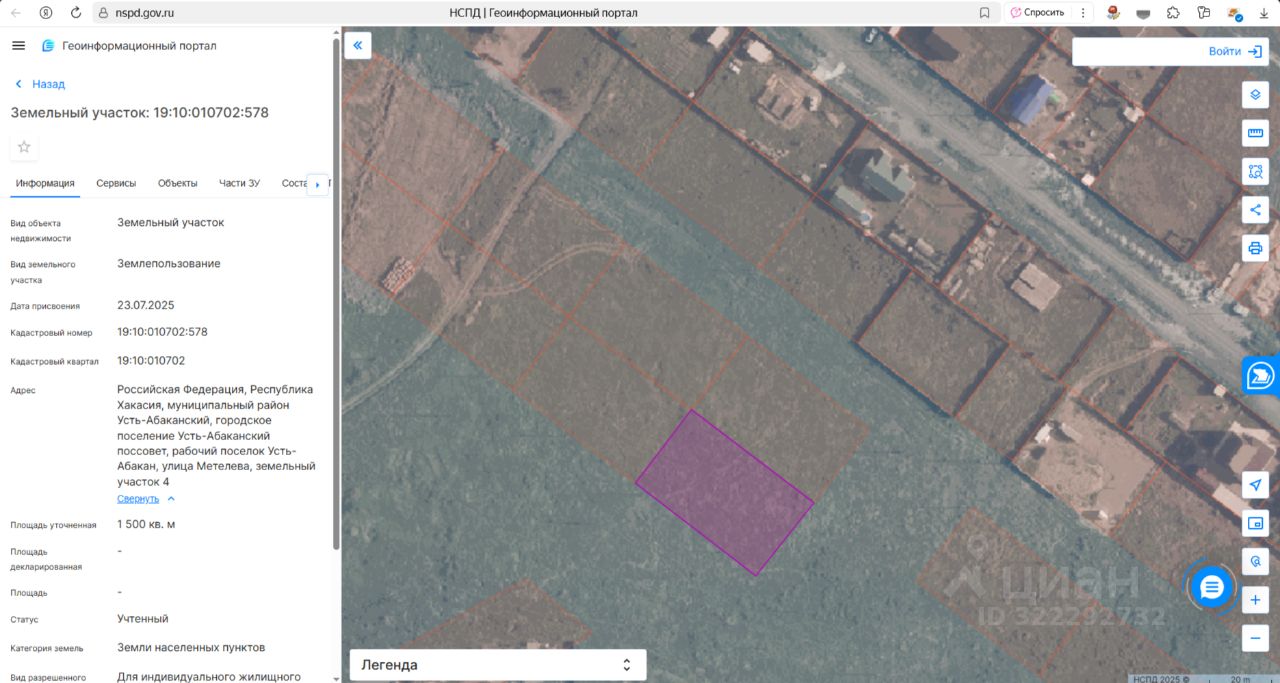Expand the Легенда dropdown
1280x683 pixels.
point(498,665)
